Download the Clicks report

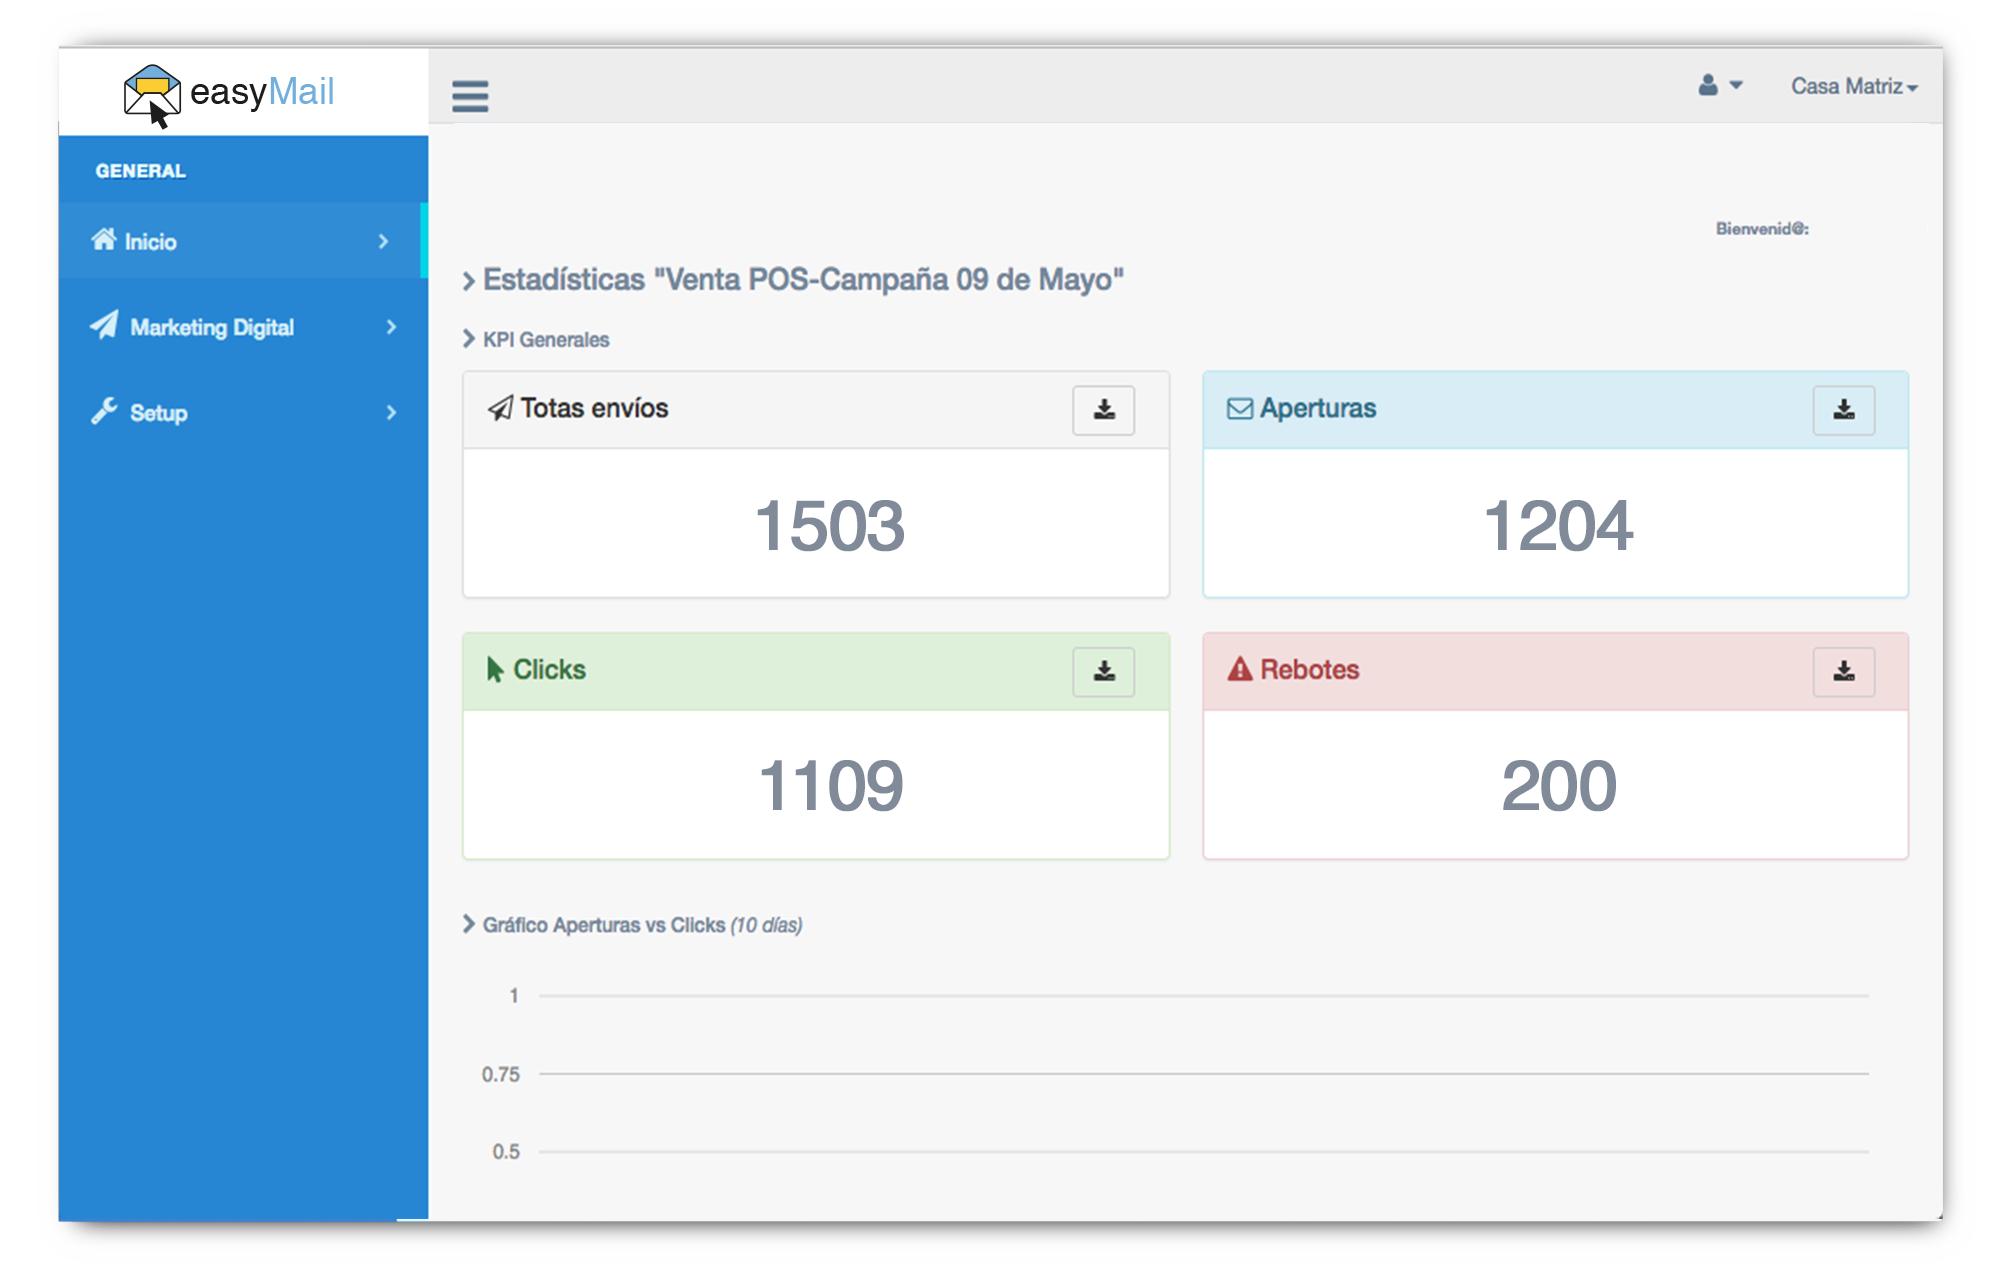tap(1103, 671)
